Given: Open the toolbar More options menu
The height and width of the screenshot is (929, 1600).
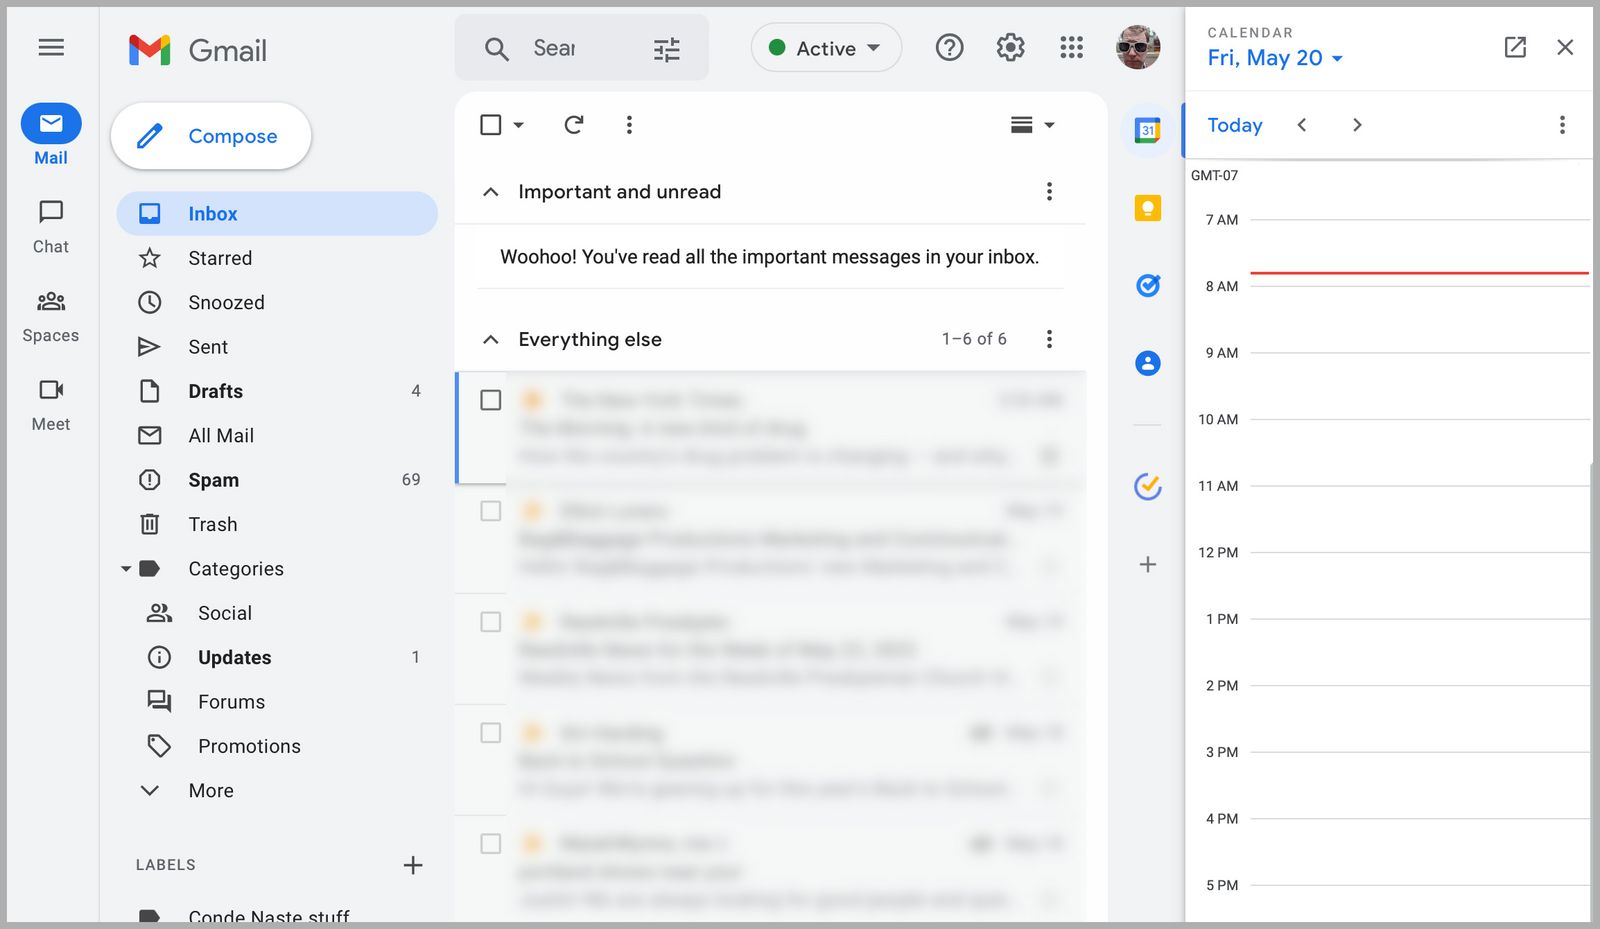Looking at the screenshot, I should [629, 125].
